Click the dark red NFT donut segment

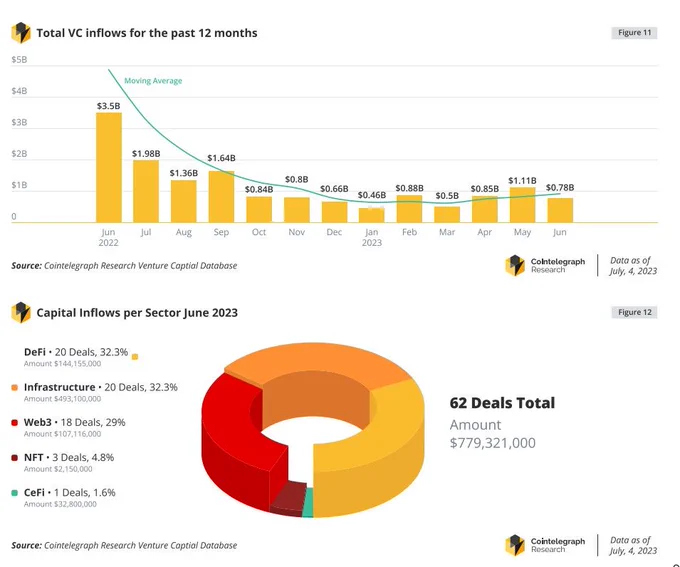pos(288,497)
